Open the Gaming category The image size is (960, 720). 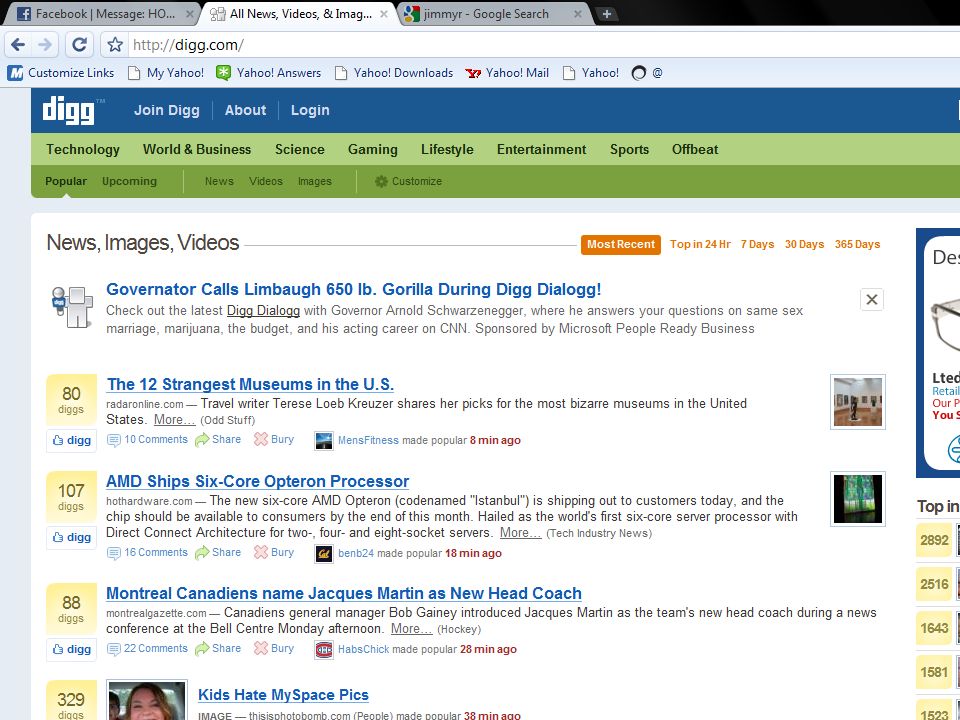[x=373, y=149]
